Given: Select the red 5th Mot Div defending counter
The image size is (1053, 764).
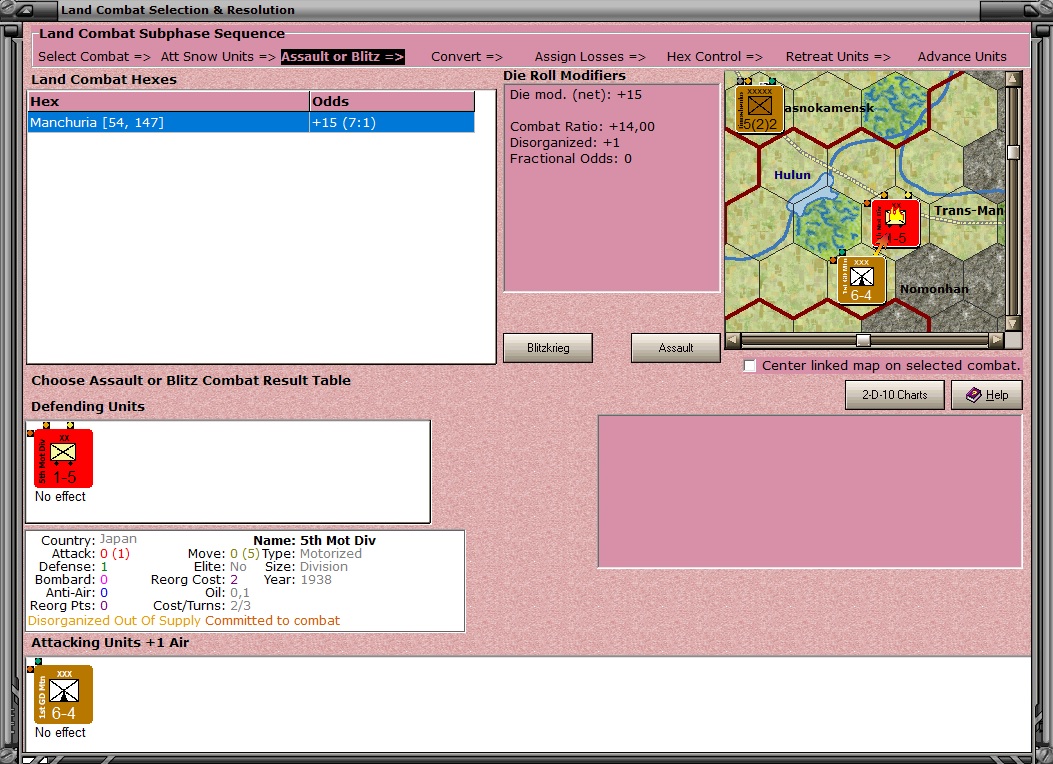Looking at the screenshot, I should tap(62, 457).
